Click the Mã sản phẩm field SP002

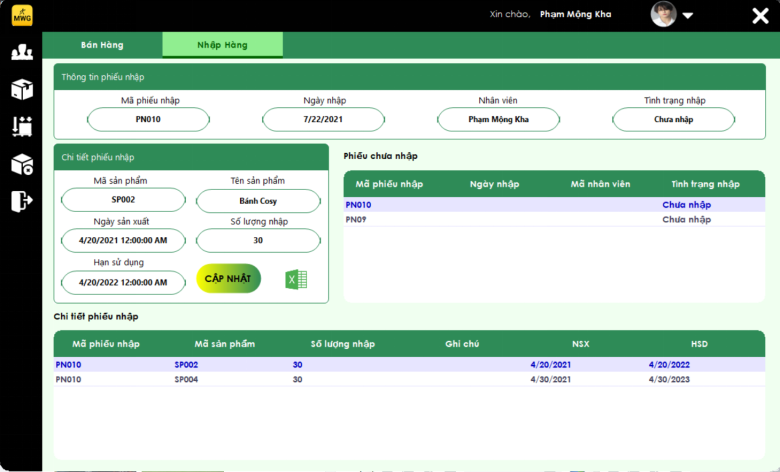[123, 200]
